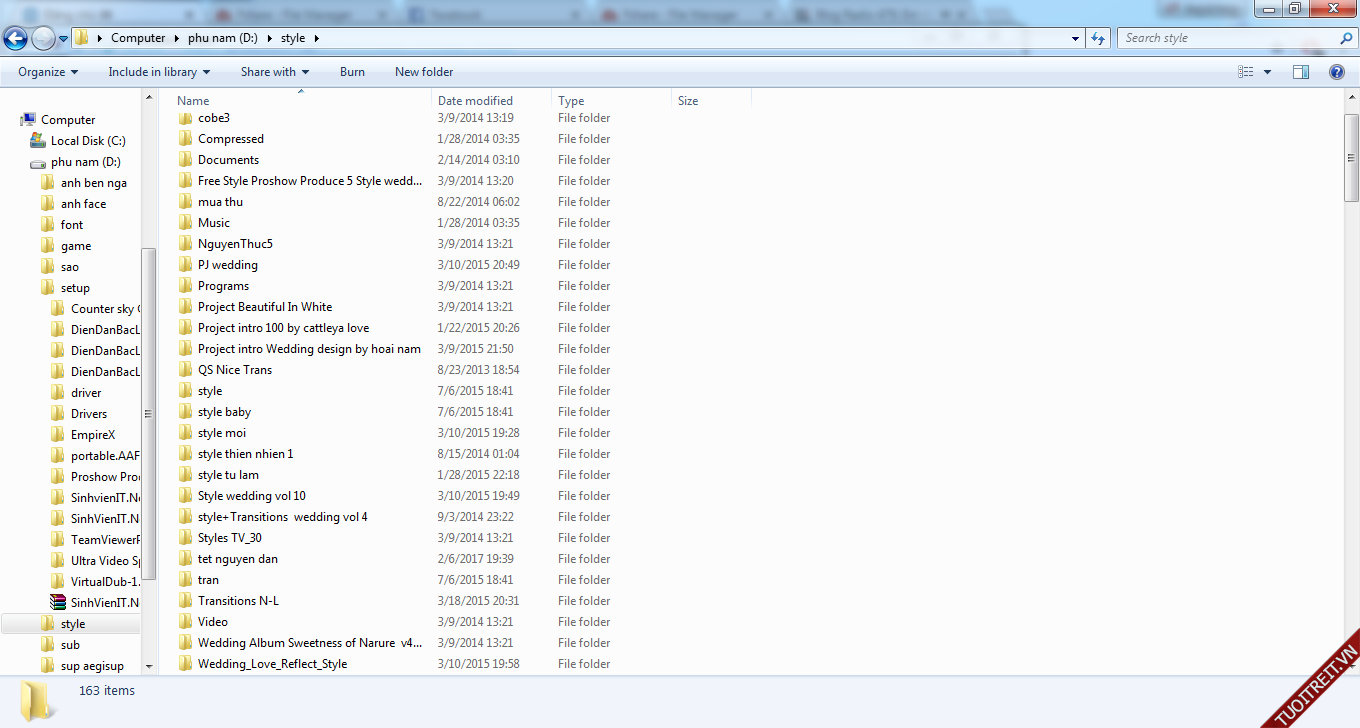Screen dimensions: 1360x728
Task: Open the Organize dropdown menu
Action: 48,72
